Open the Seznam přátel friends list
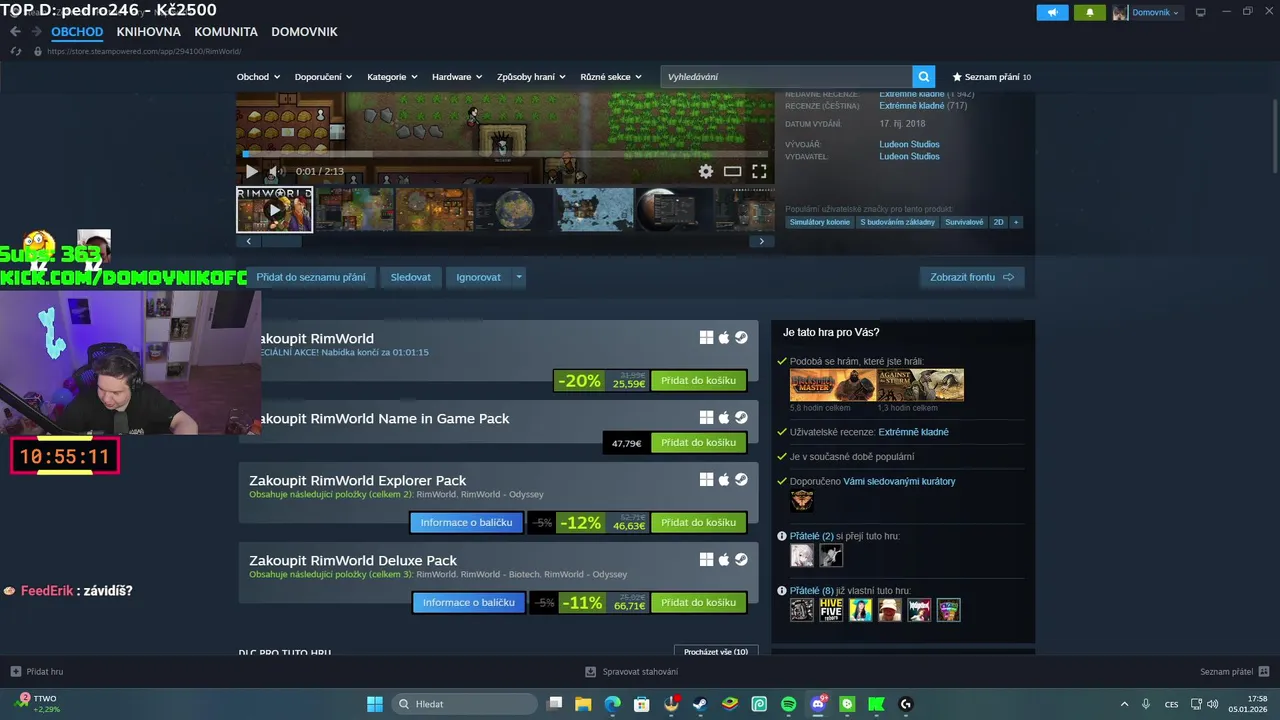The width and height of the screenshot is (1280, 720). pos(1235,672)
